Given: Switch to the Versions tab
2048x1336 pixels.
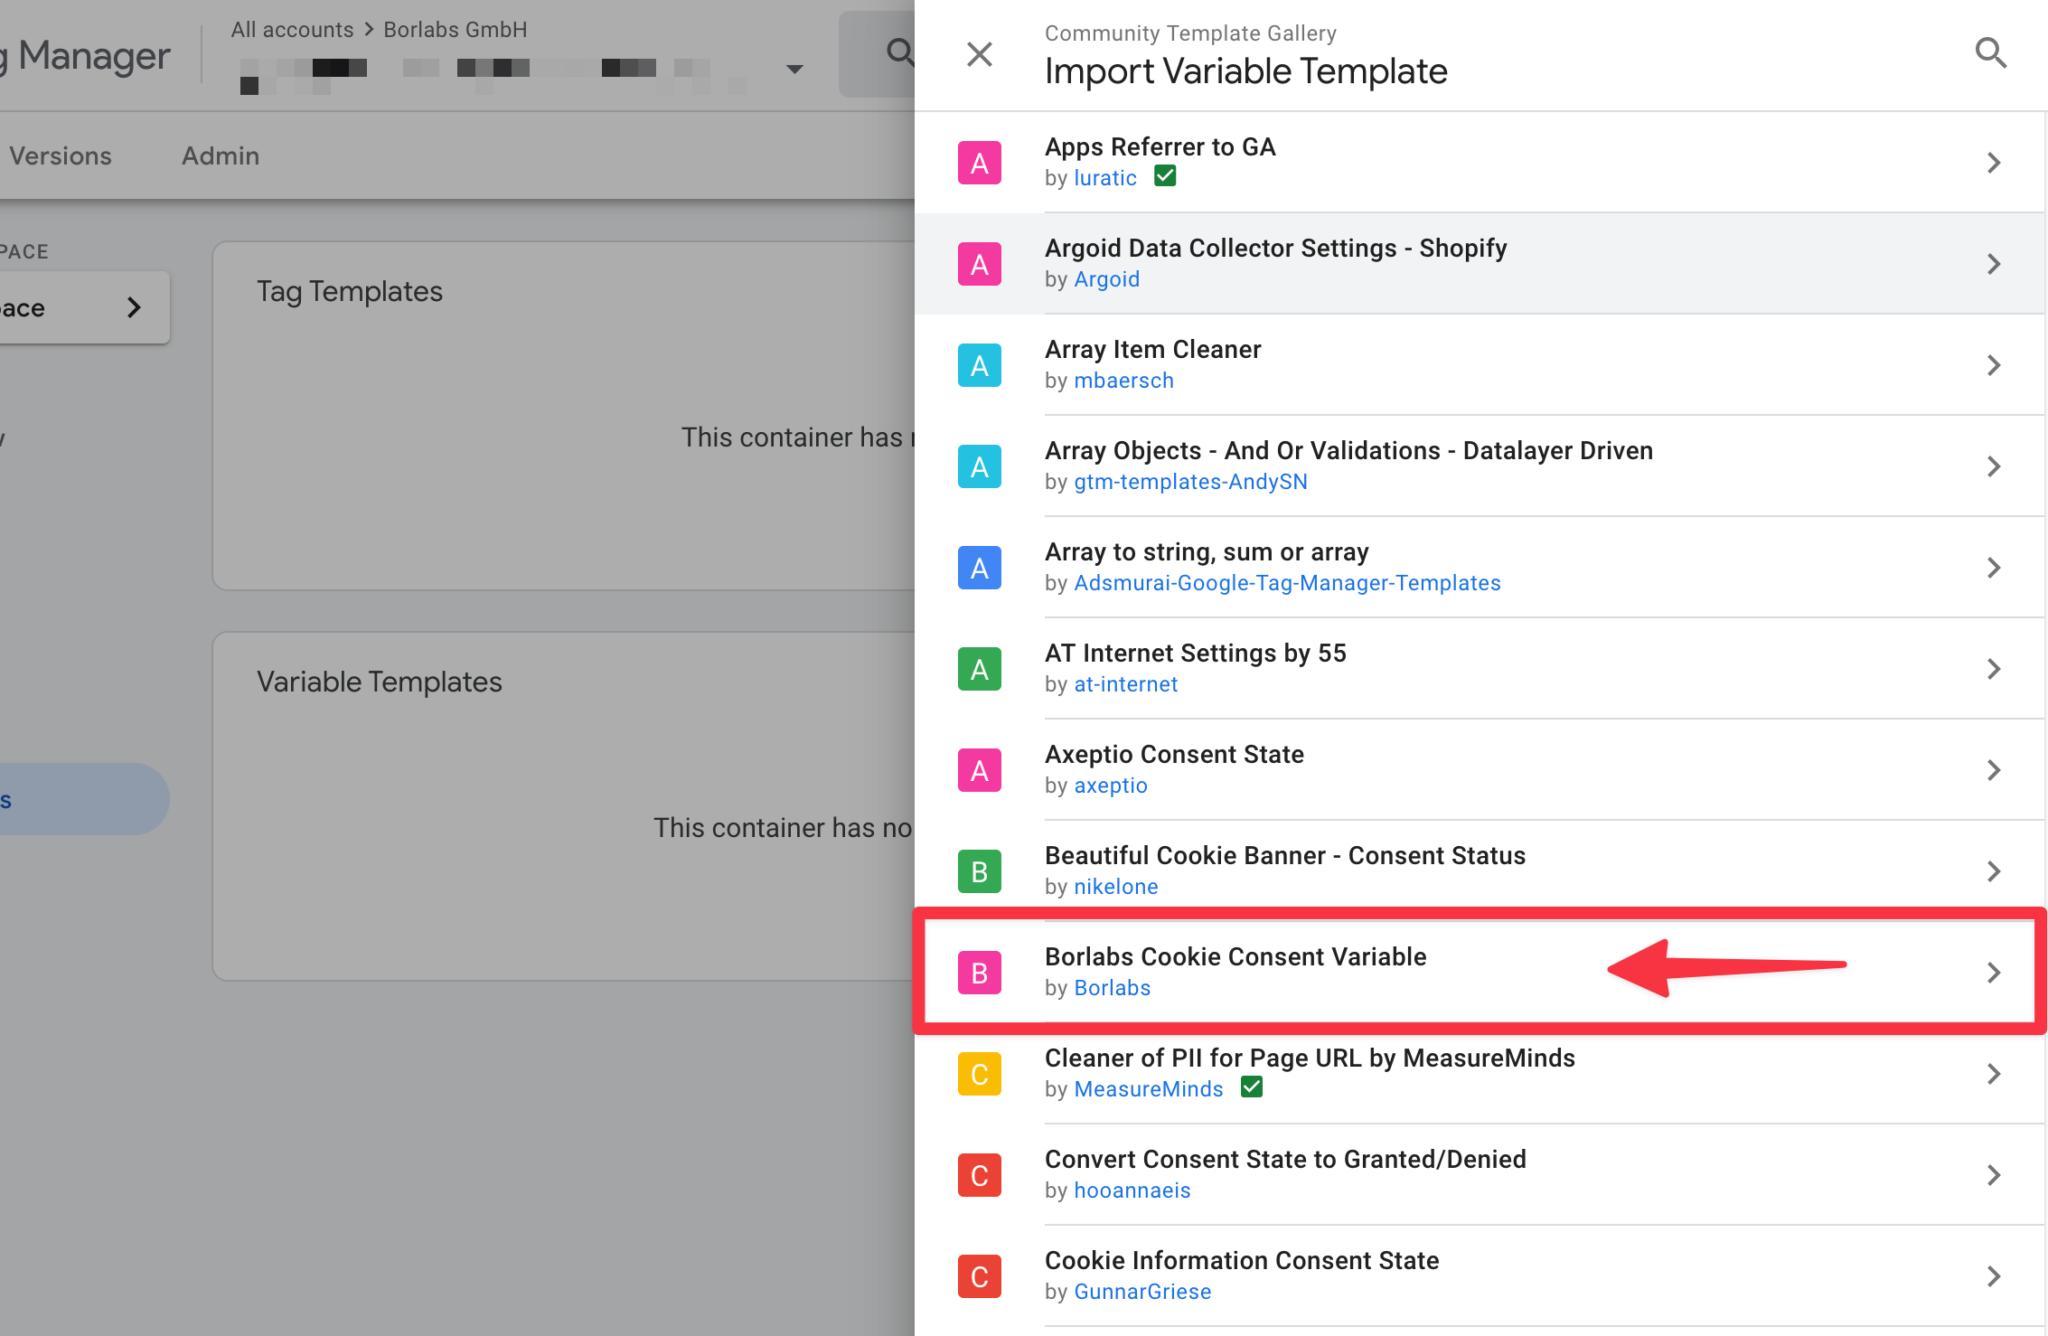Looking at the screenshot, I should [x=60, y=156].
